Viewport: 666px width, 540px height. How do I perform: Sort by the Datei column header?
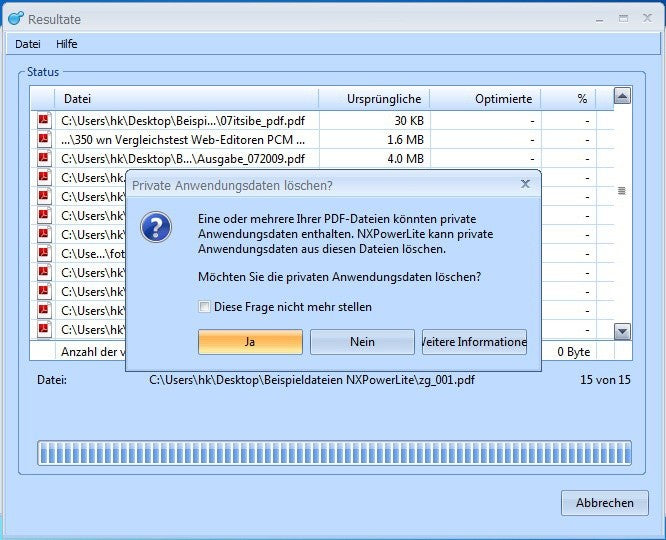coord(187,99)
